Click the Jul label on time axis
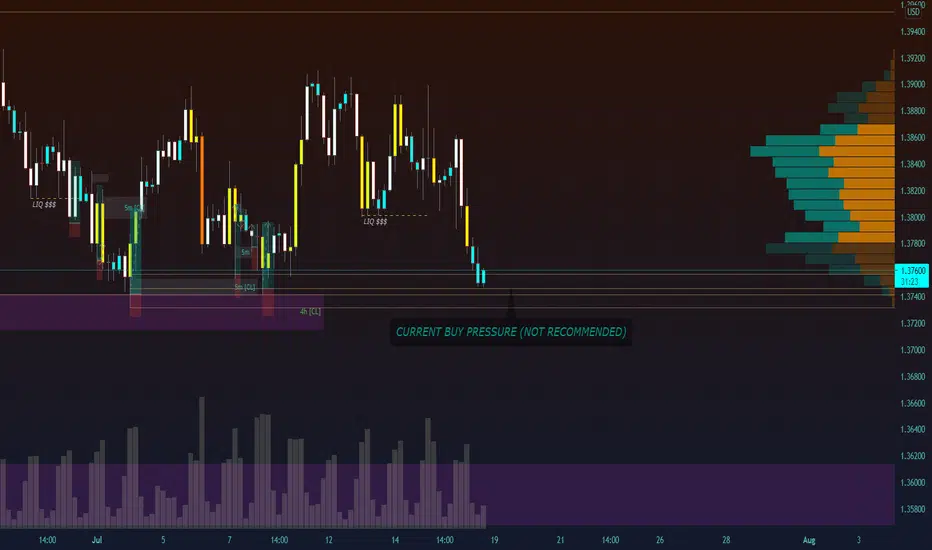Screen dimensions: 932x550 point(97,540)
